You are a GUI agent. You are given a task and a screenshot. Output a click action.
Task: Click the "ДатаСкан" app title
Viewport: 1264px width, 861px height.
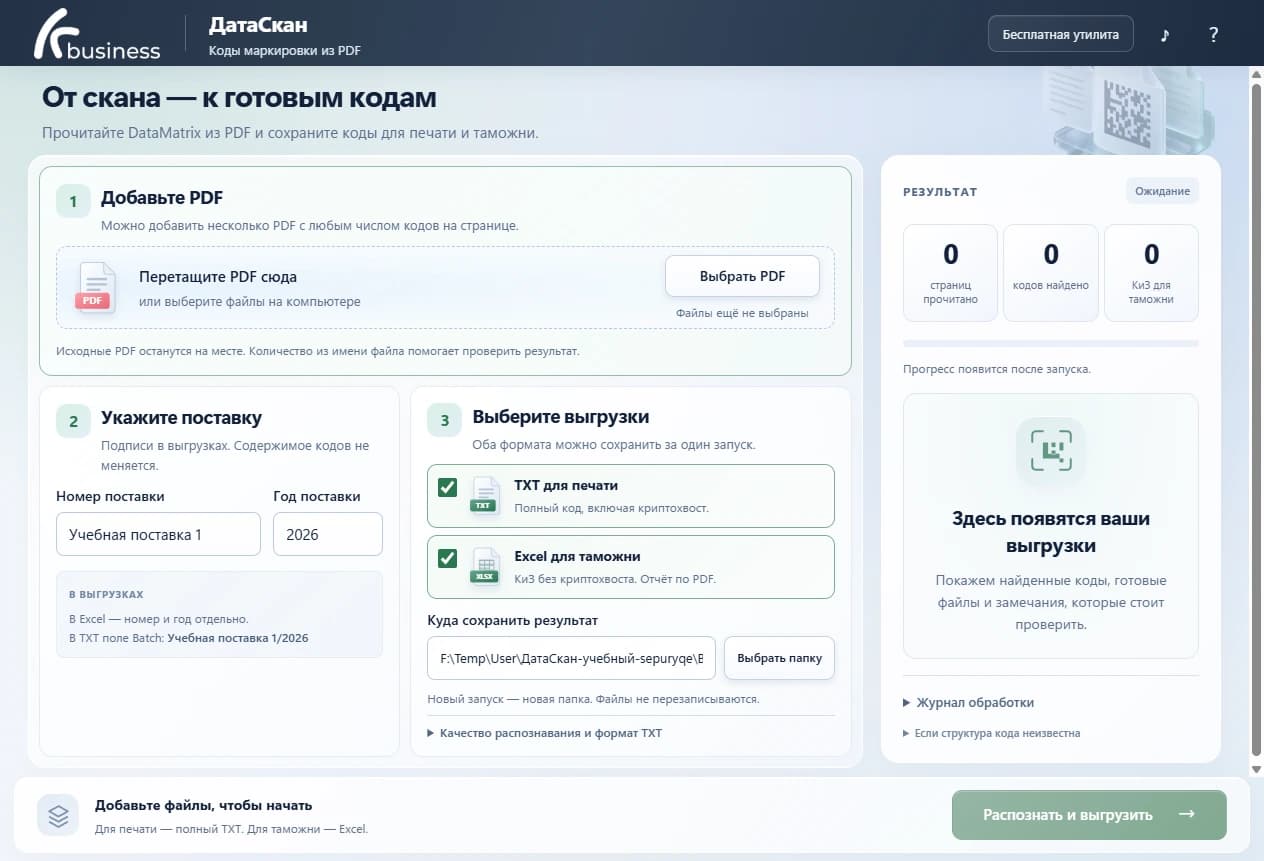click(x=258, y=25)
